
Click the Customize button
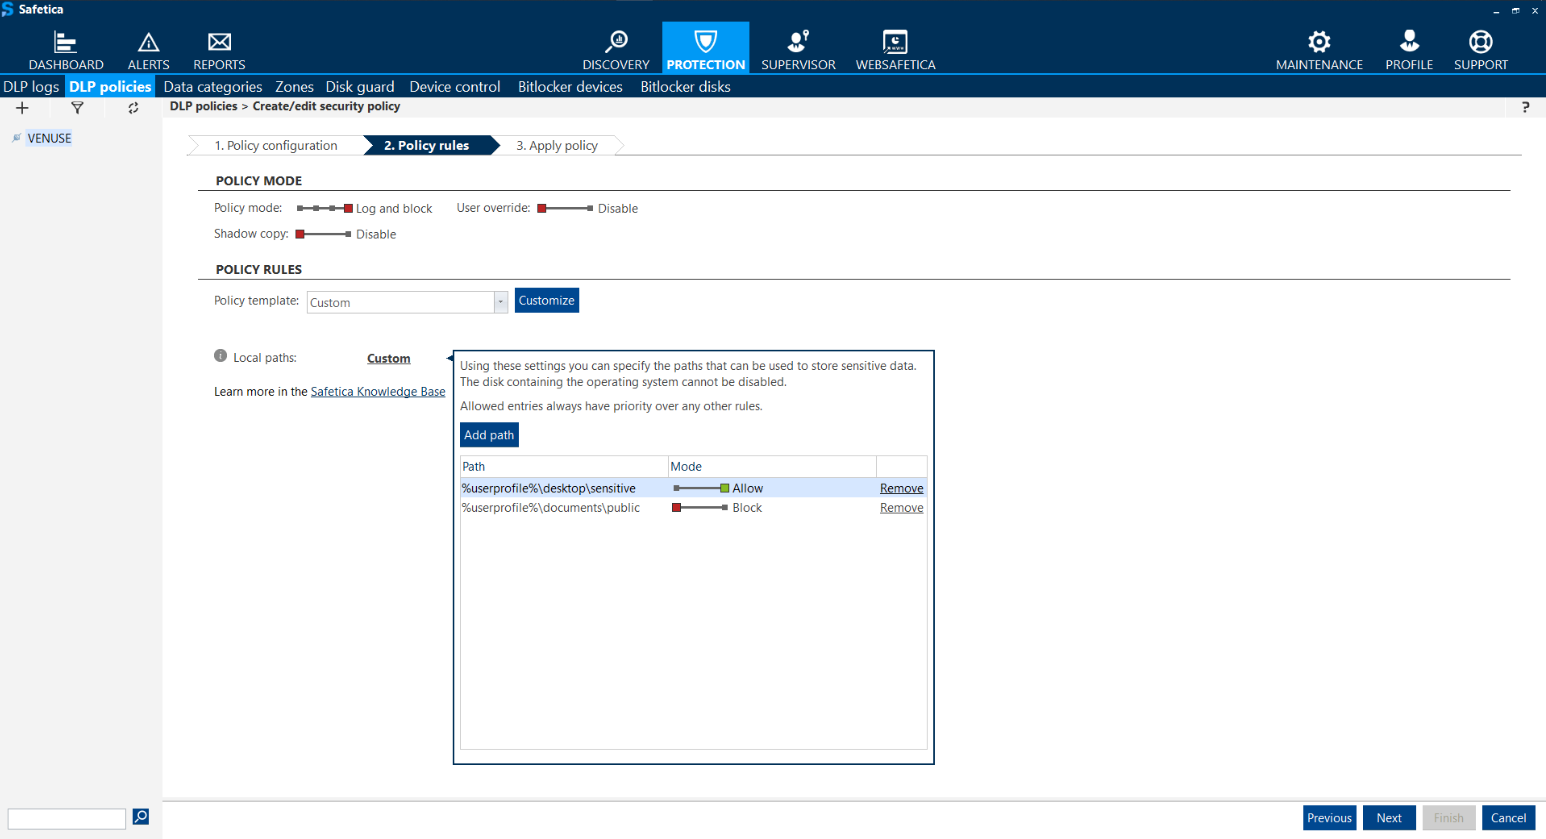click(x=547, y=300)
